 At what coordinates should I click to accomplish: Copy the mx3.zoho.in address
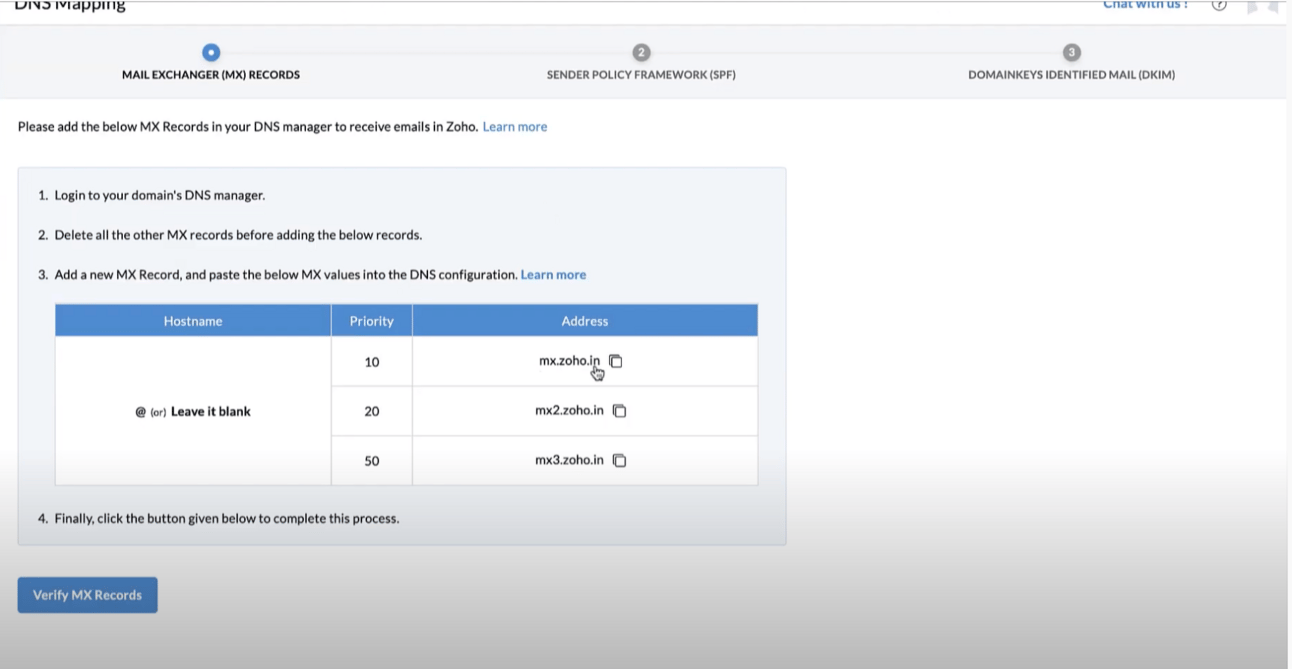pyautogui.click(x=620, y=460)
